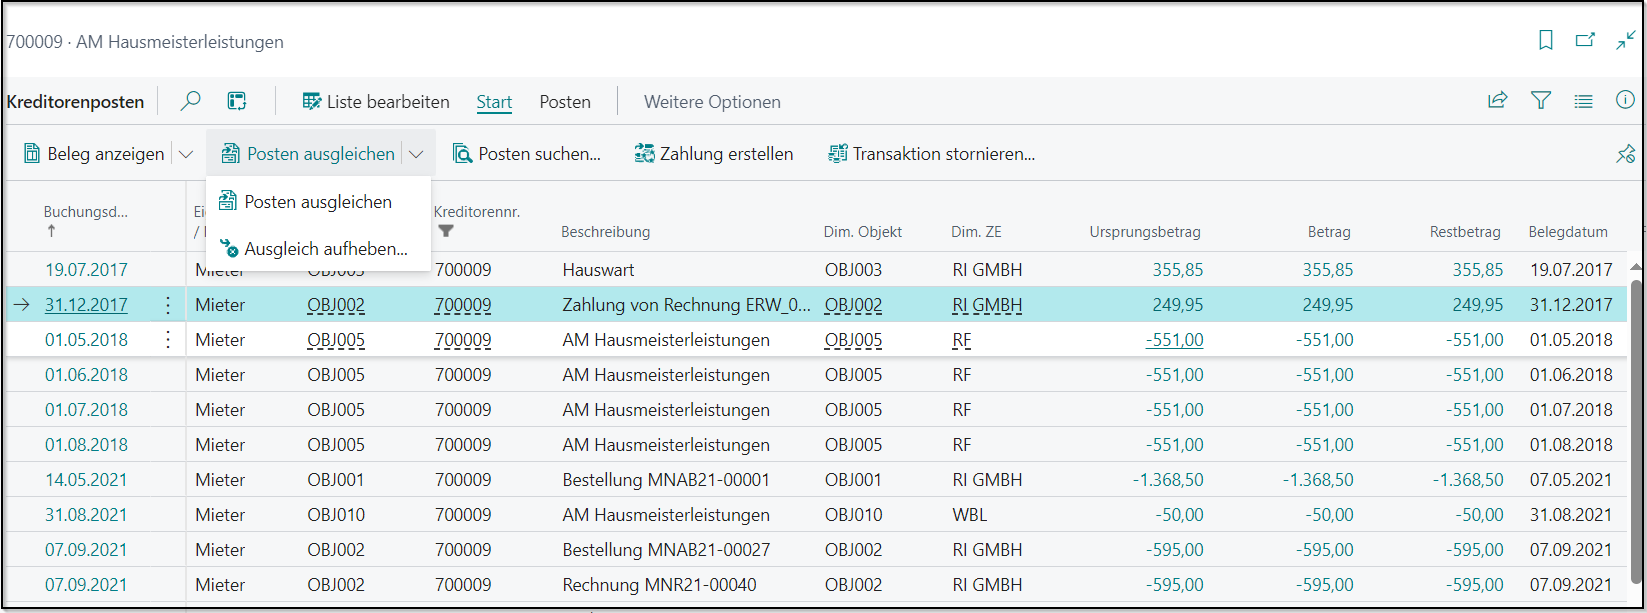Open row menu dots for 01.05.2018
This screenshot has width=1647, height=613.
coord(168,340)
